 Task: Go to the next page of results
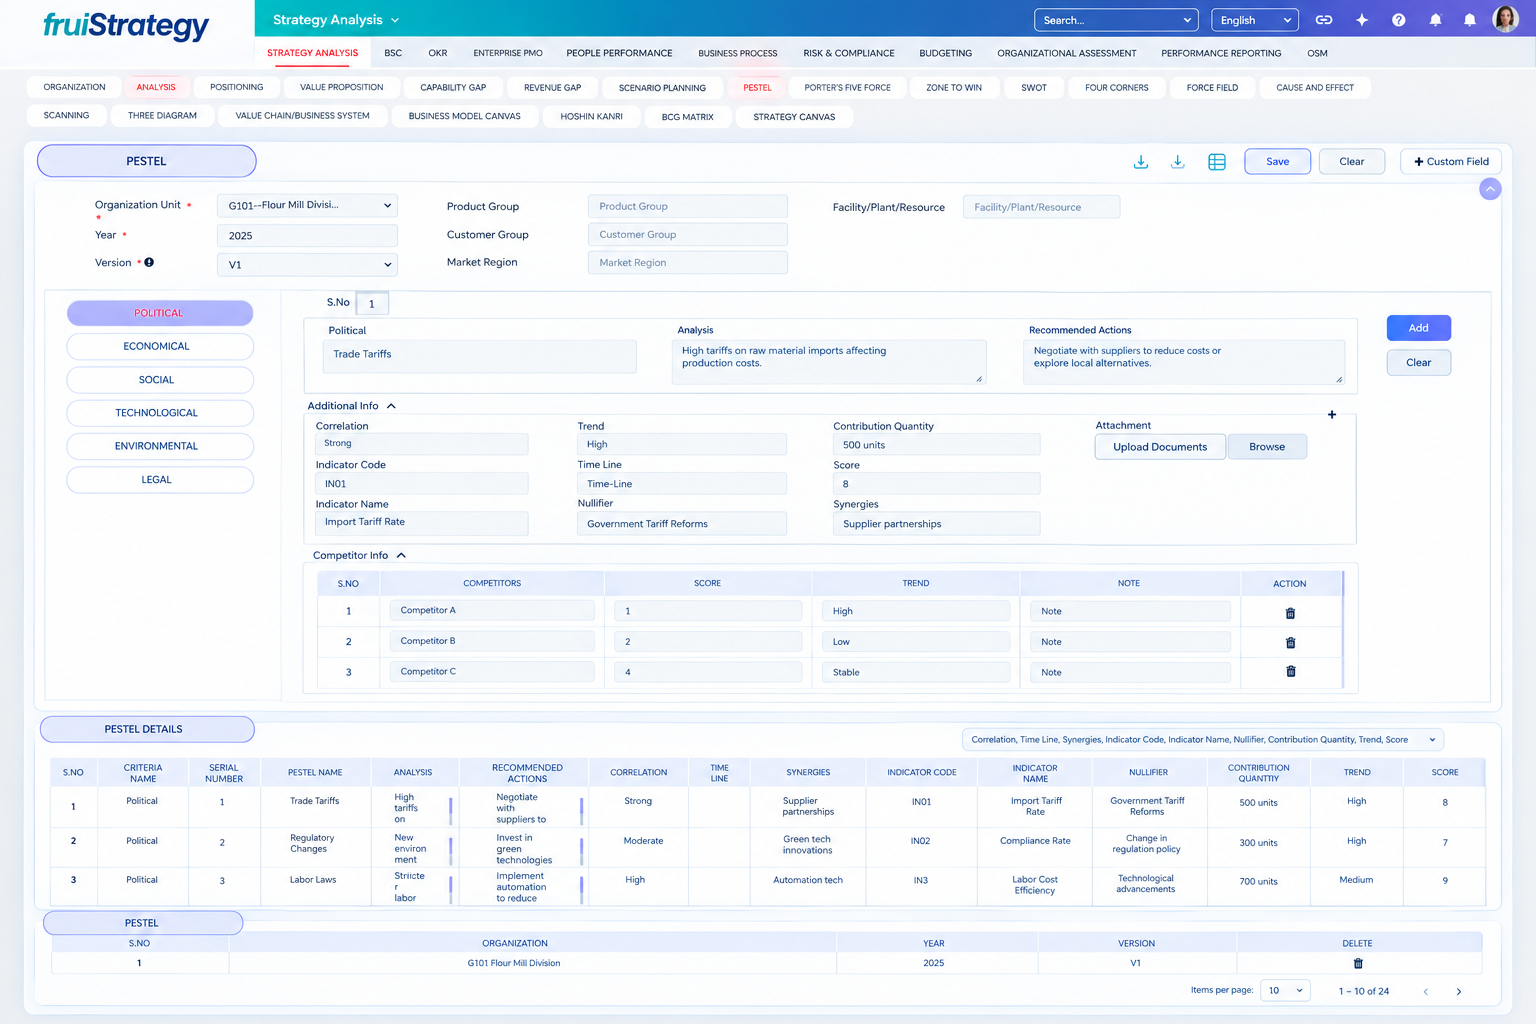(x=1459, y=992)
